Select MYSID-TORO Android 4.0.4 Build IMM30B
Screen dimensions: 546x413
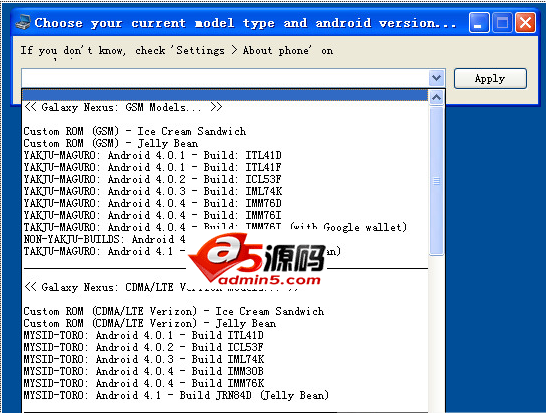[143, 372]
